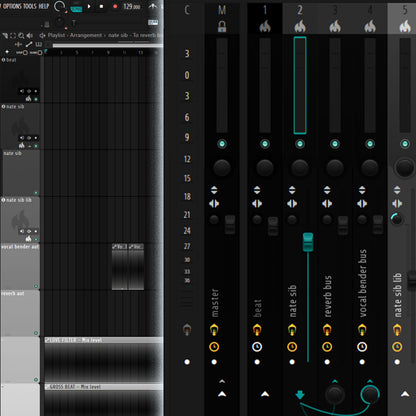Image resolution: width=416 pixels, height=416 pixels.
Task: Toggle effects plug icon on master track
Action: (214, 330)
